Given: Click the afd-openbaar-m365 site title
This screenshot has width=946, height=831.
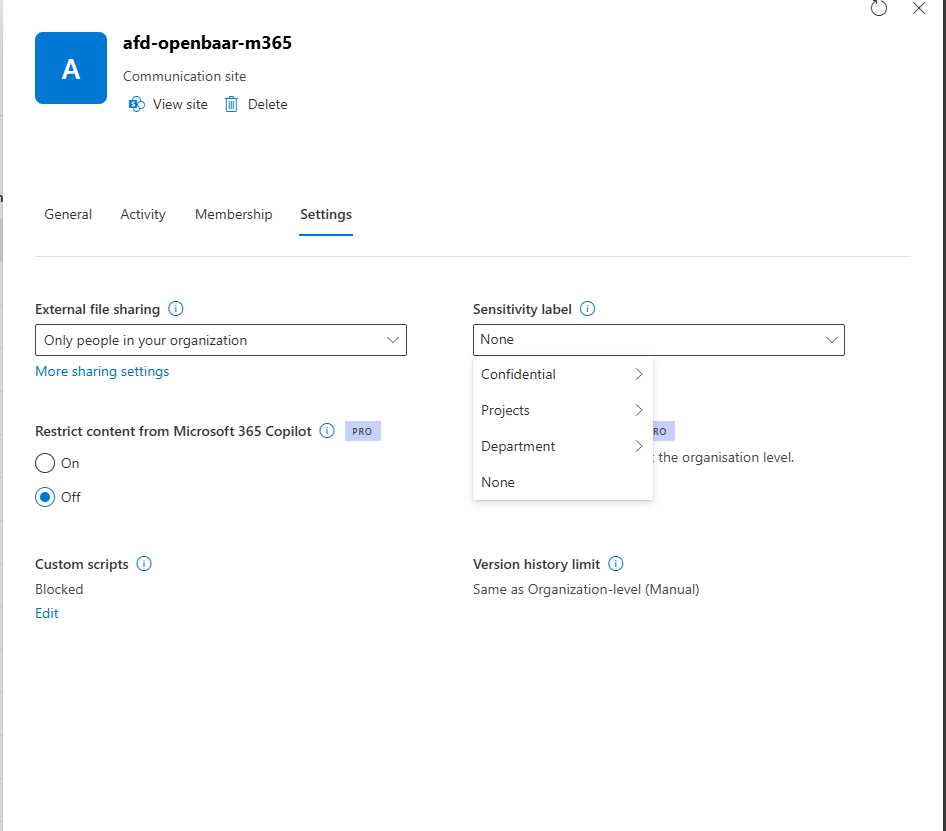Looking at the screenshot, I should point(208,43).
